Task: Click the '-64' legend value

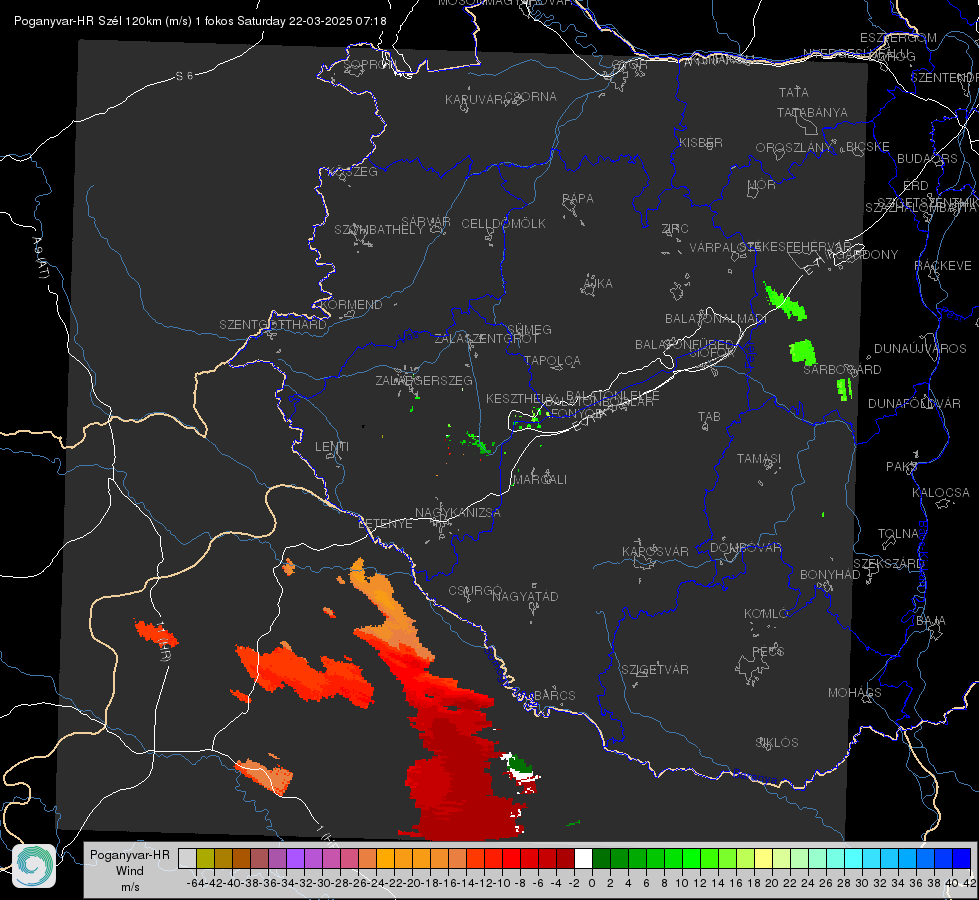Action: click(x=195, y=883)
